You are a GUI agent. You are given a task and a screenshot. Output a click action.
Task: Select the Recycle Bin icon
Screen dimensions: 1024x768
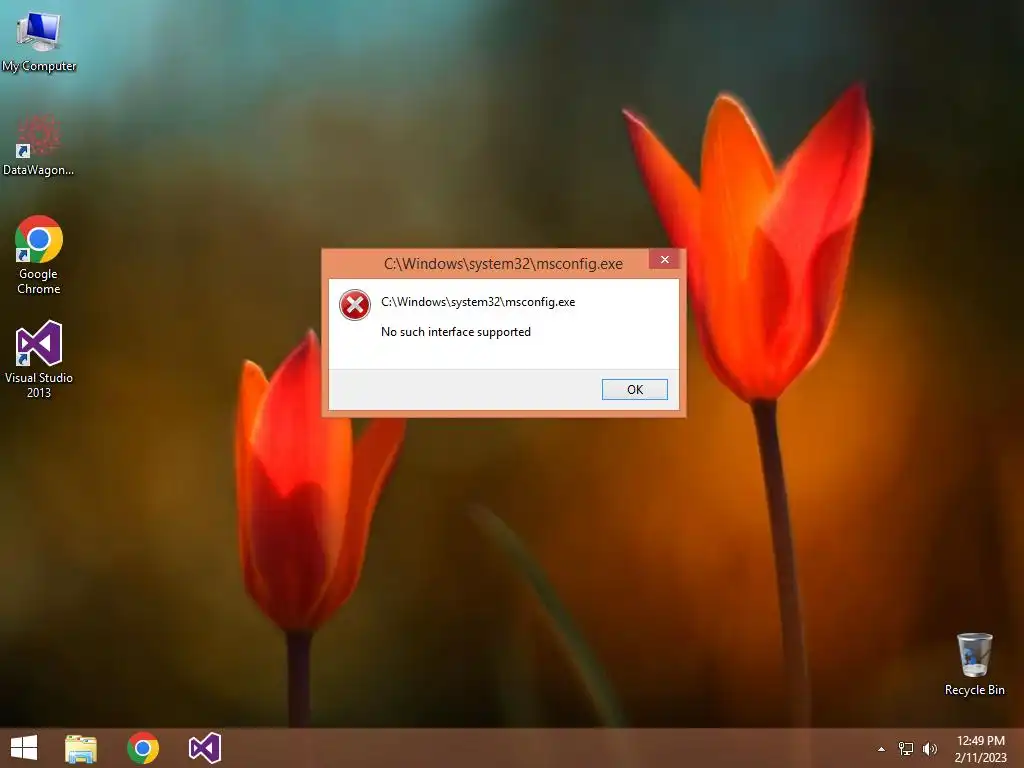coord(974,664)
